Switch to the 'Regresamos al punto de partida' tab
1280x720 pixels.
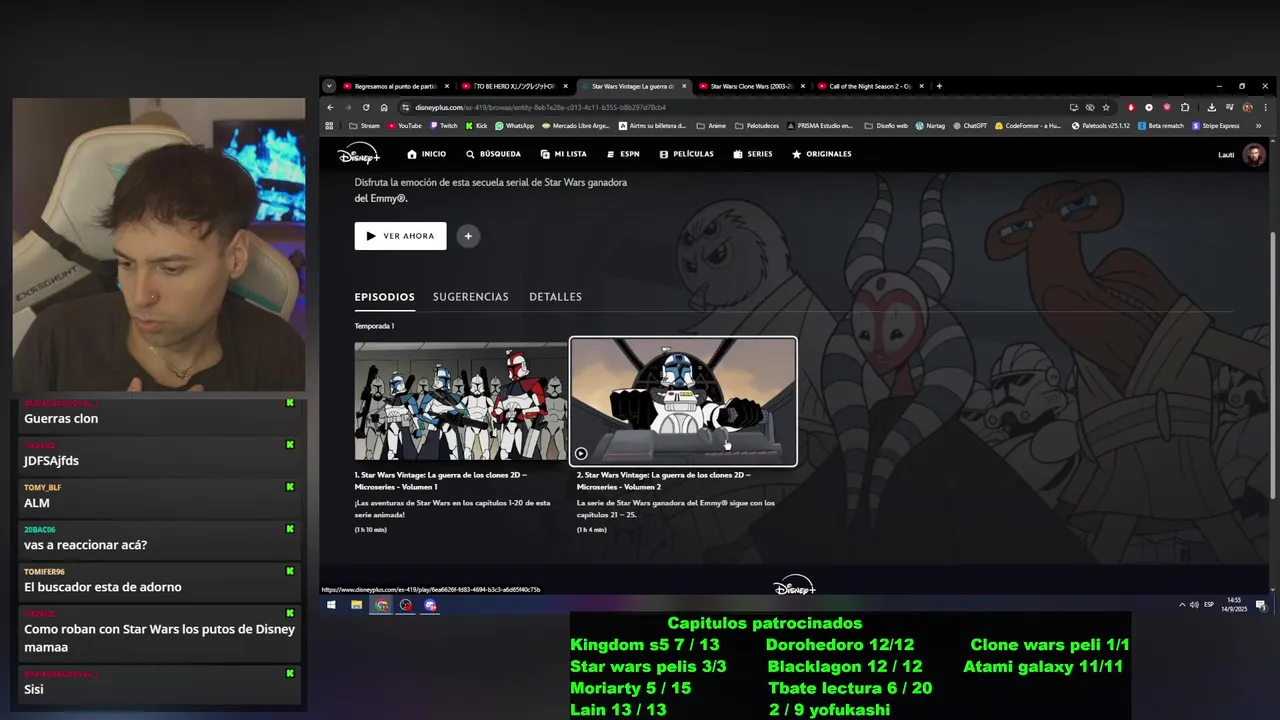tap(396, 86)
